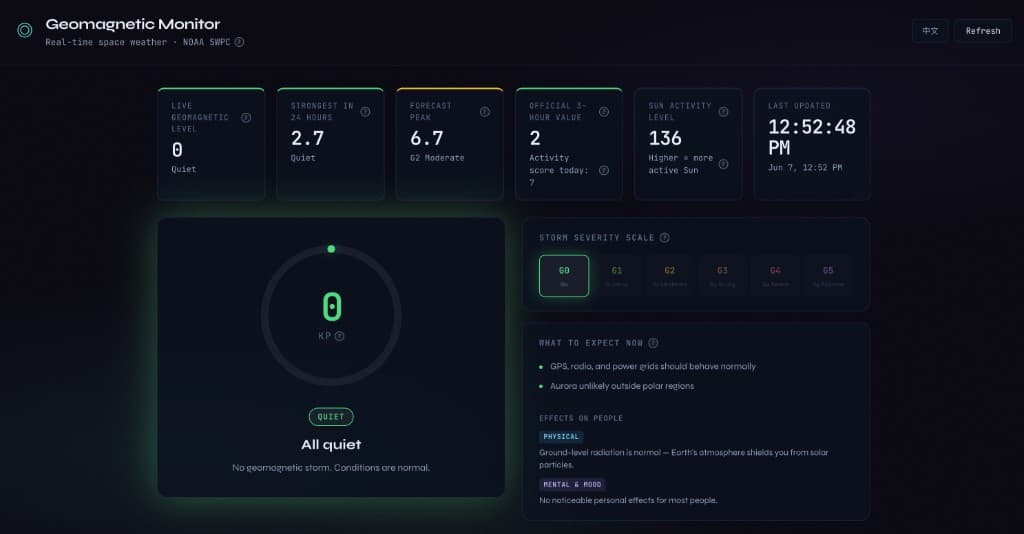The height and width of the screenshot is (534, 1024).
Task: Select the G5 severity level box
Action: point(828,275)
